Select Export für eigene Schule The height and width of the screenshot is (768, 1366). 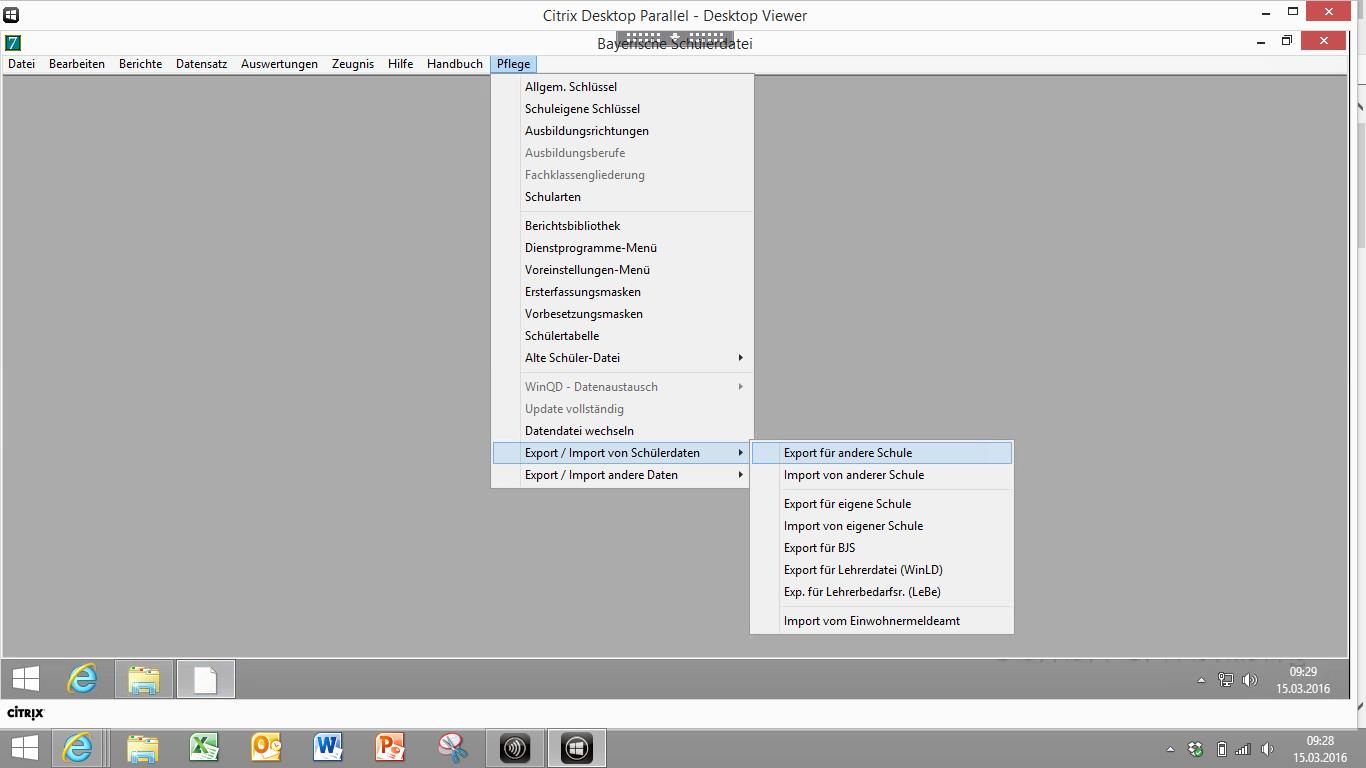pyautogui.click(x=882, y=504)
